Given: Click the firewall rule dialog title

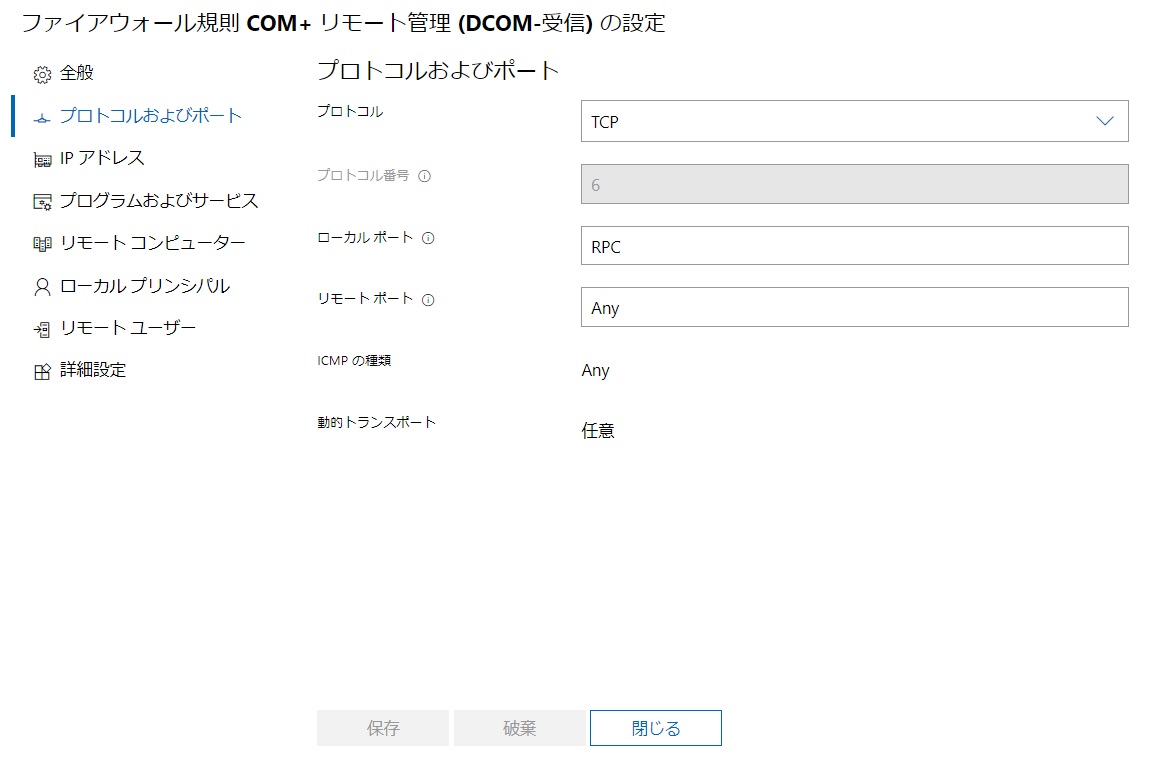Looking at the screenshot, I should [x=343, y=23].
